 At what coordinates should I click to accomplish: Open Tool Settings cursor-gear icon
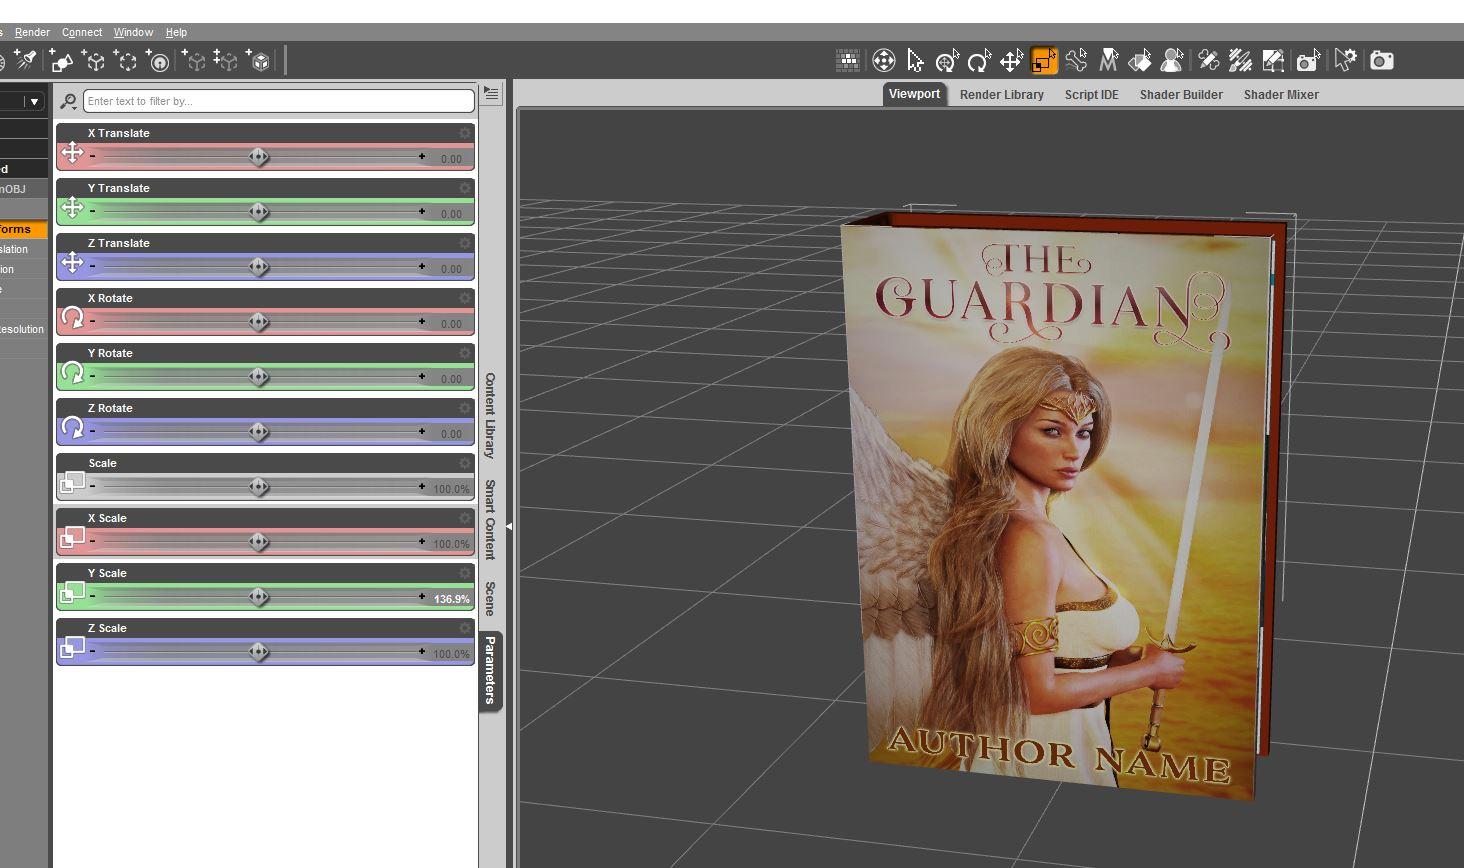pyautogui.click(x=1346, y=61)
